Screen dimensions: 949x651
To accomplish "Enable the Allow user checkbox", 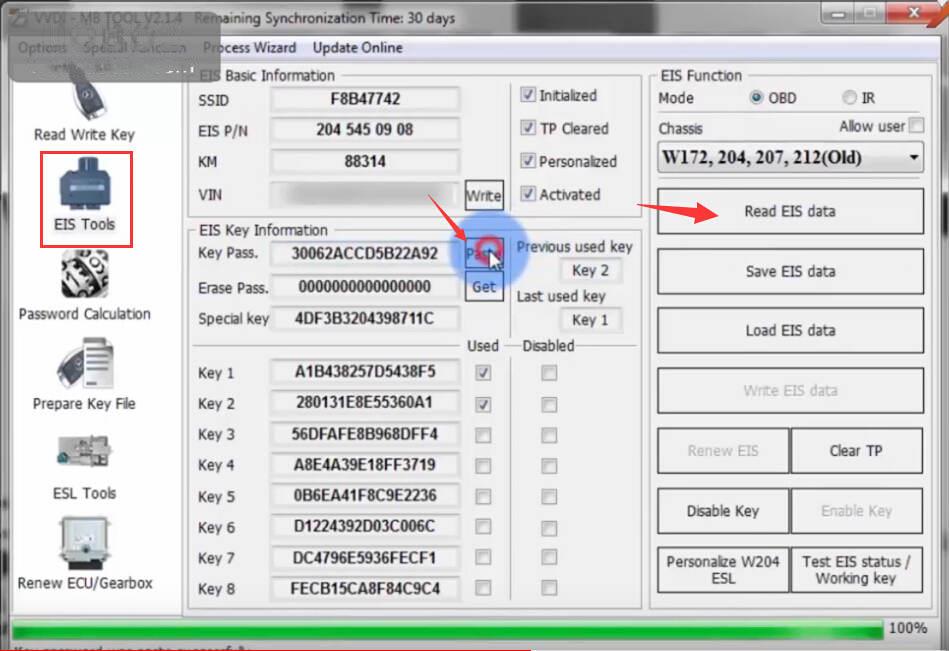I will 917,126.
